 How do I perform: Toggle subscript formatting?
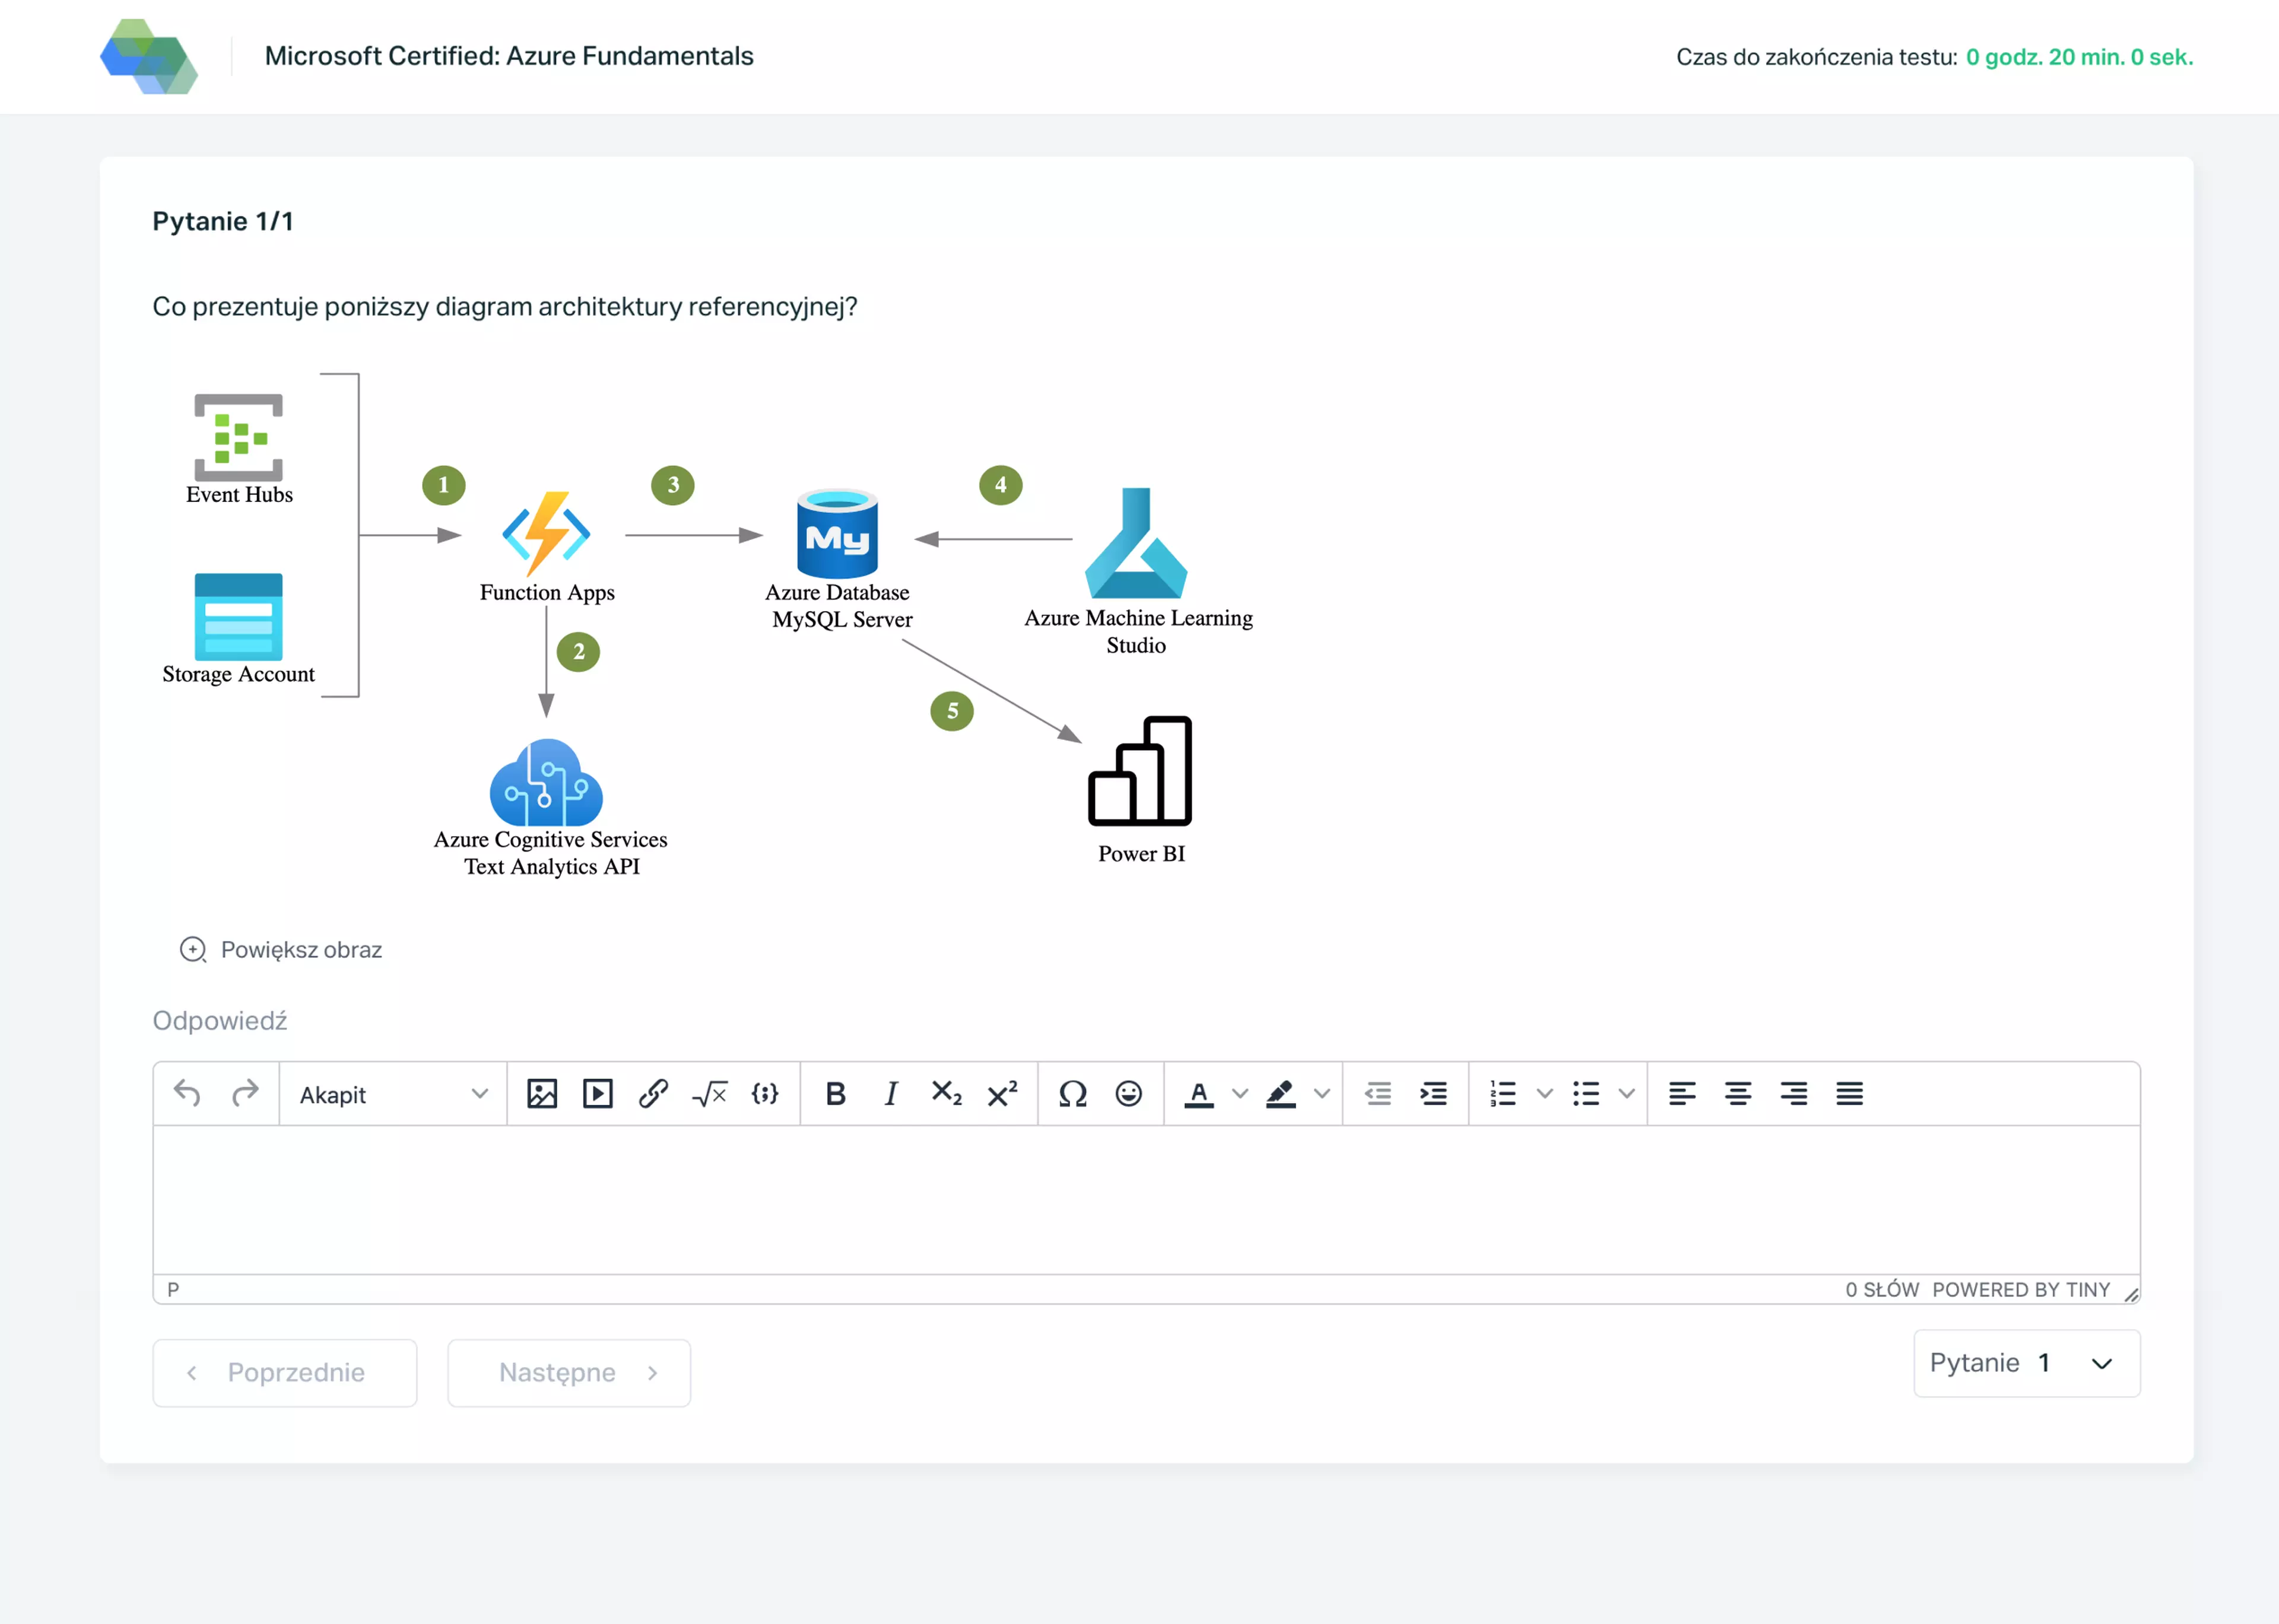click(x=947, y=1094)
